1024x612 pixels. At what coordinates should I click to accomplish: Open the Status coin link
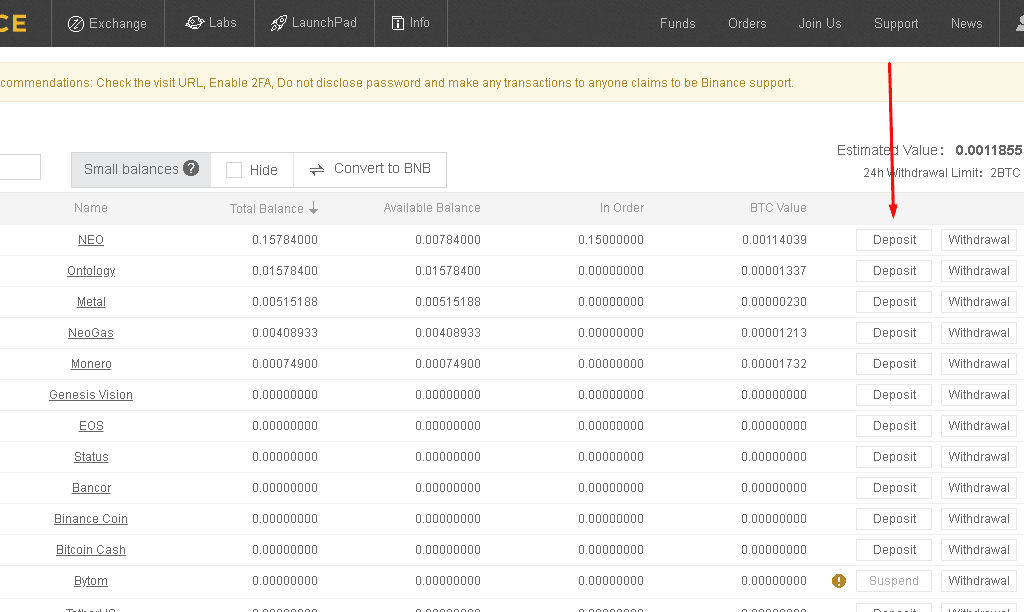[91, 457]
